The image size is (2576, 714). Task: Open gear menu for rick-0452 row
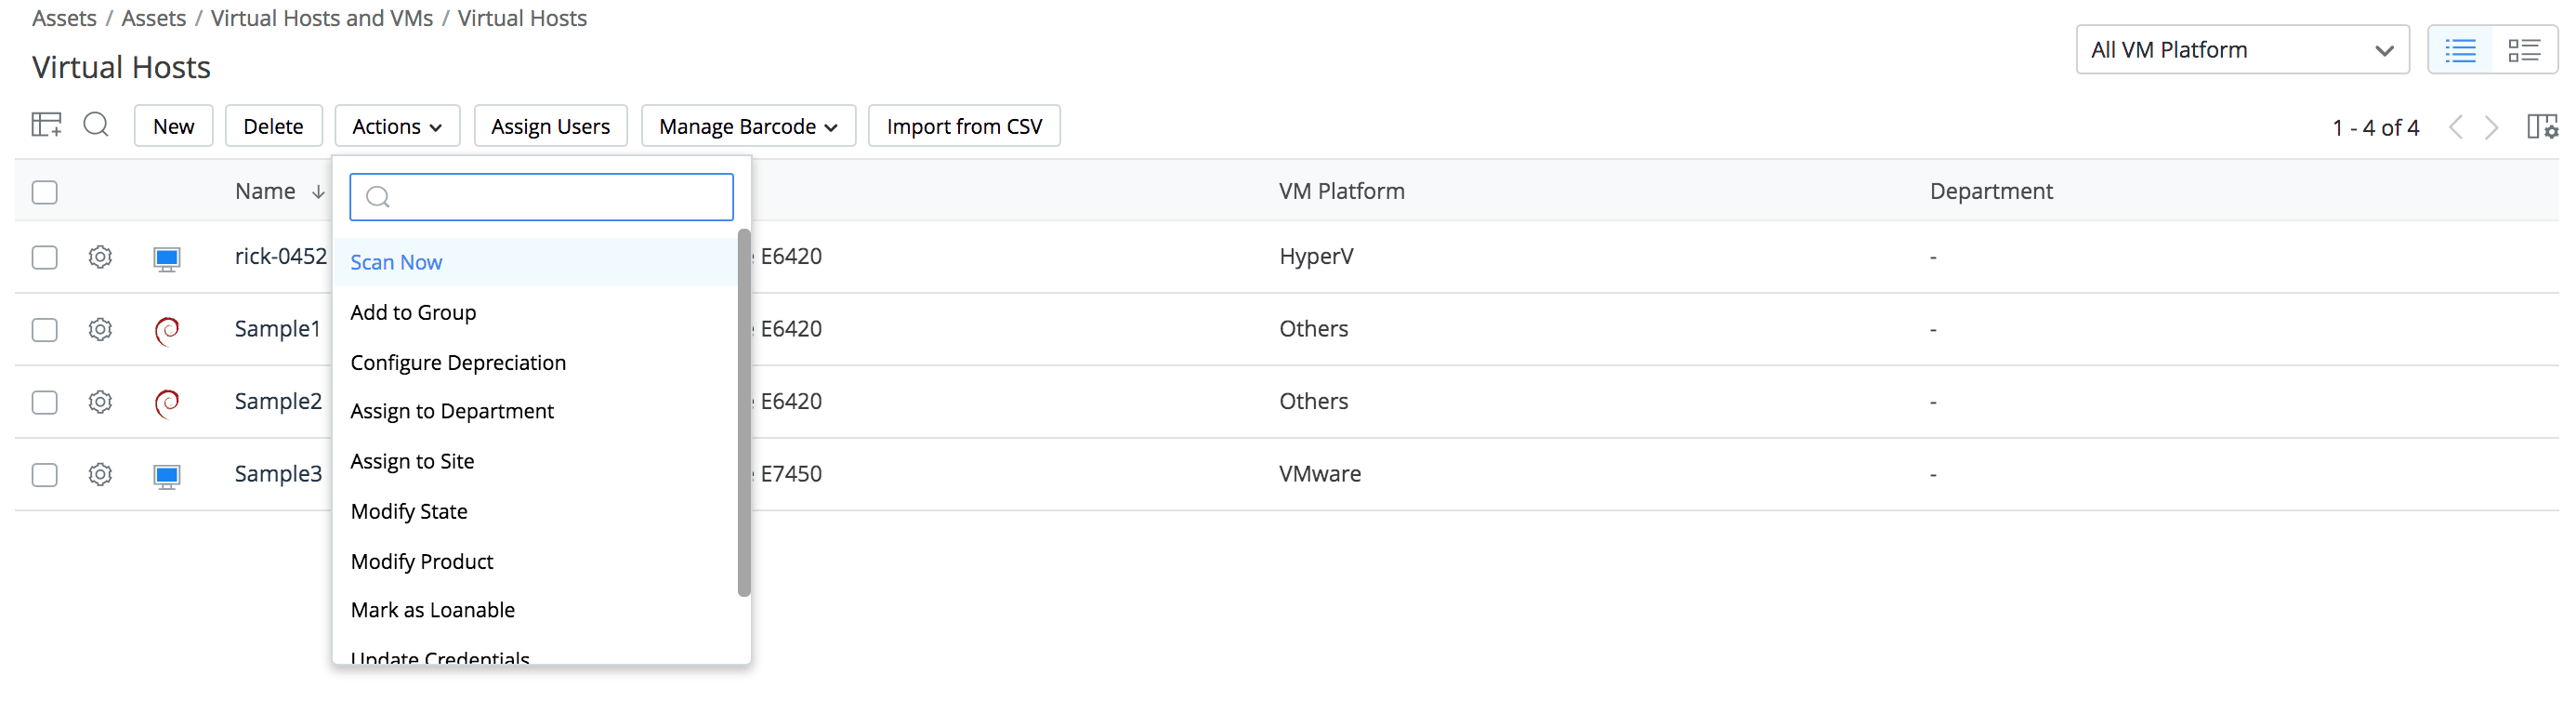click(100, 257)
